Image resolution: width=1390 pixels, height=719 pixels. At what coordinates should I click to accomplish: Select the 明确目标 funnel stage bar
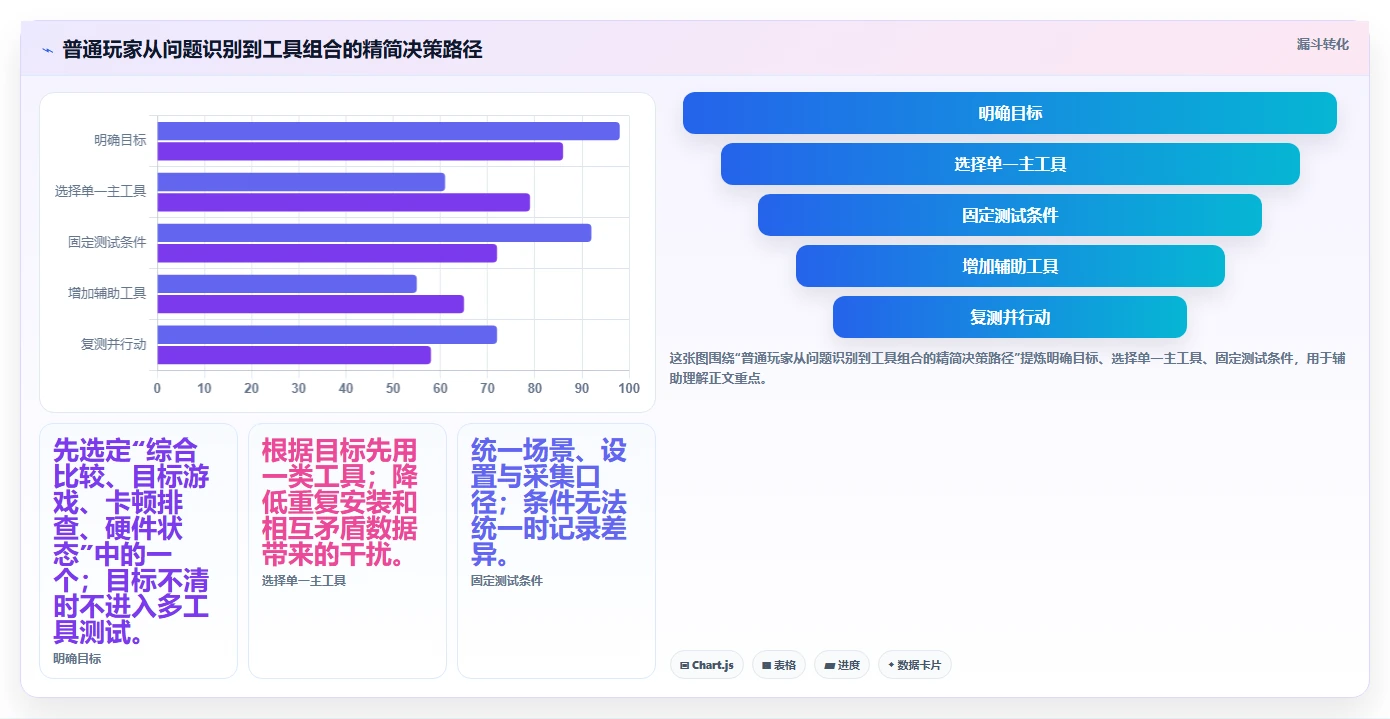click(x=1010, y=113)
